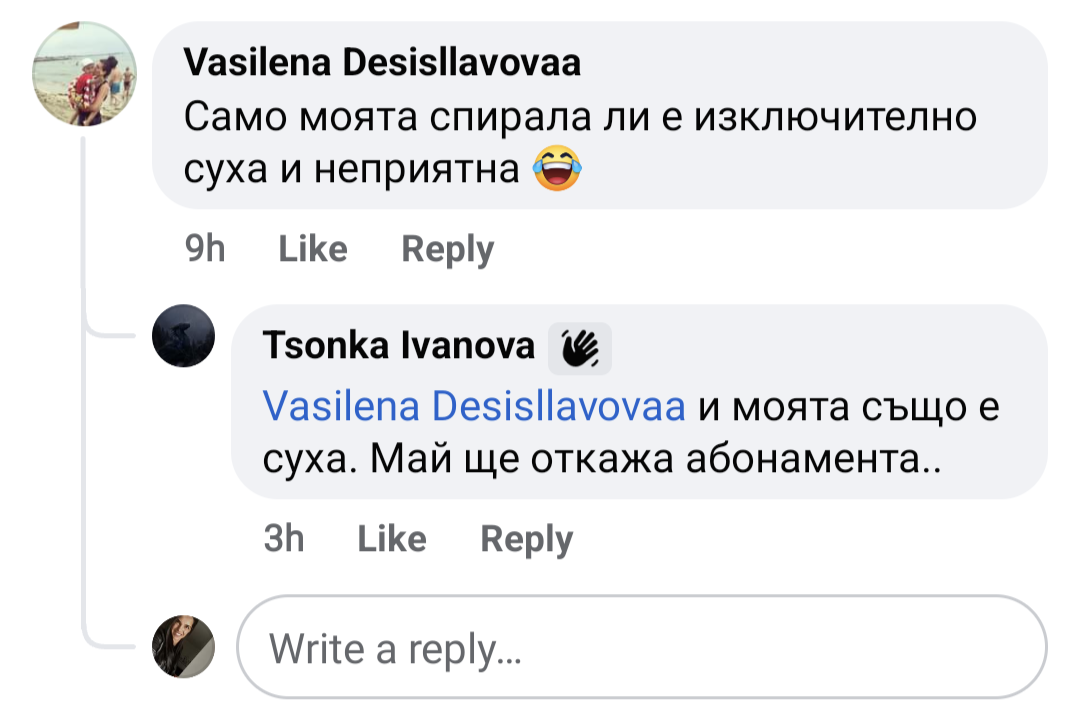Click Vasilena Desisllavovaa's beach profile picture
Image resolution: width=1080 pixels, height=707 pixels.
(x=85, y=74)
